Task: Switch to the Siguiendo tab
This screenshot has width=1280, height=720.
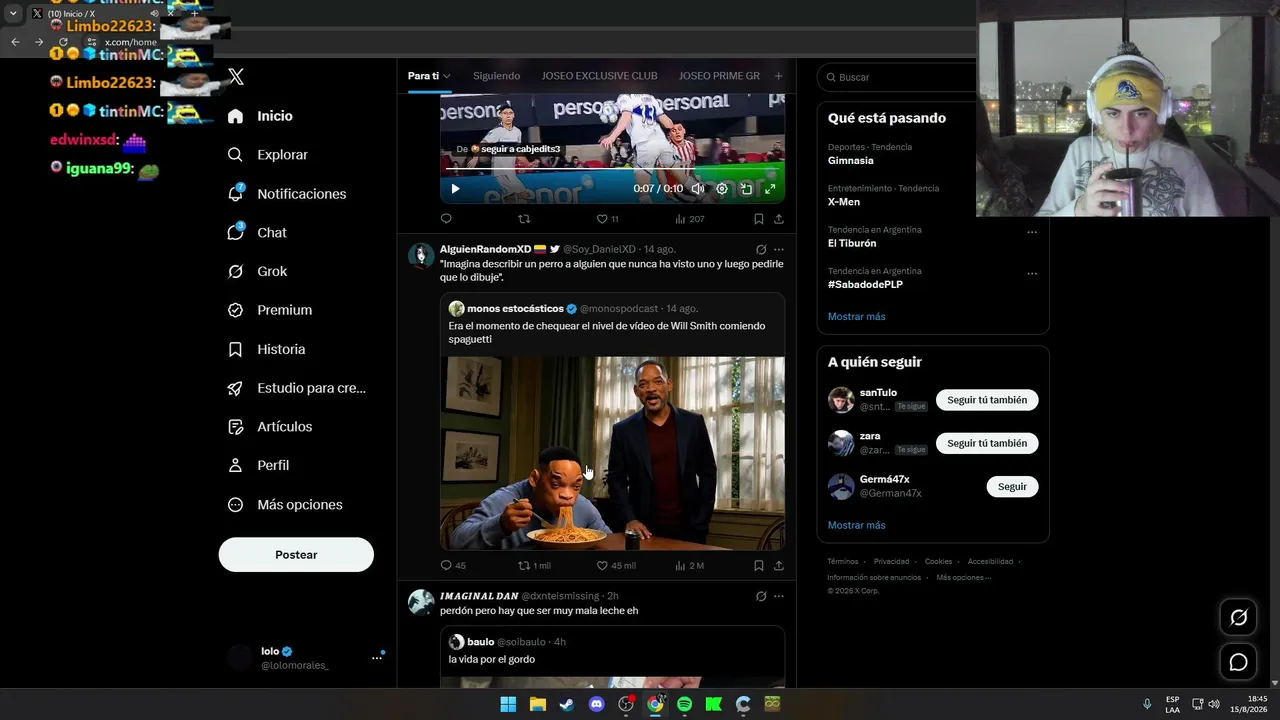Action: click(x=496, y=76)
